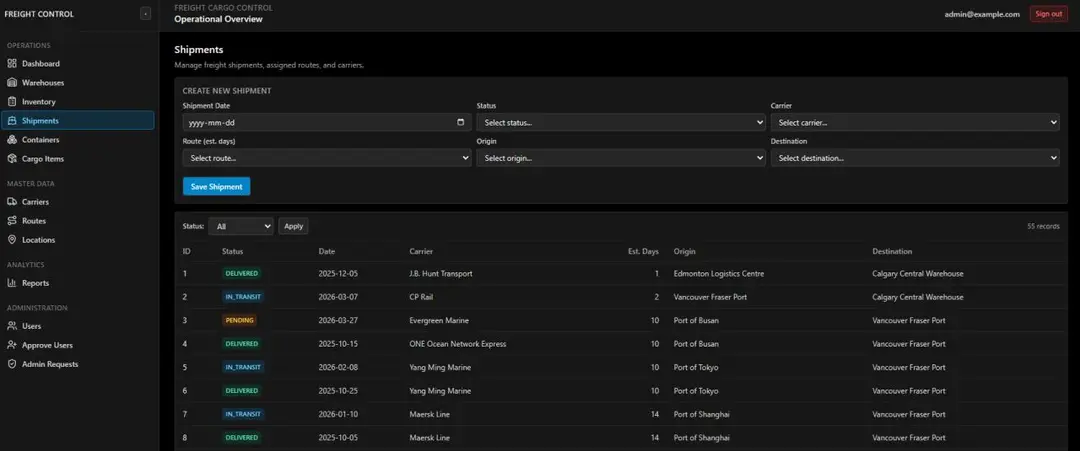Click the Shipments package icon
The height and width of the screenshot is (451, 1080).
coord(12,120)
